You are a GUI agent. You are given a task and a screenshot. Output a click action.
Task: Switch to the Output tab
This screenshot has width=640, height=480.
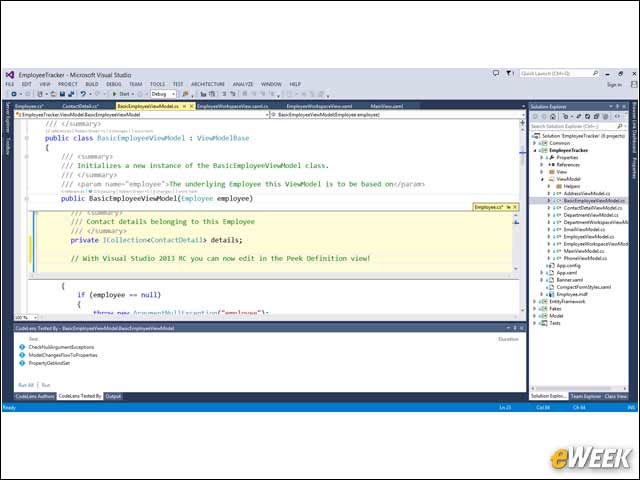(113, 396)
